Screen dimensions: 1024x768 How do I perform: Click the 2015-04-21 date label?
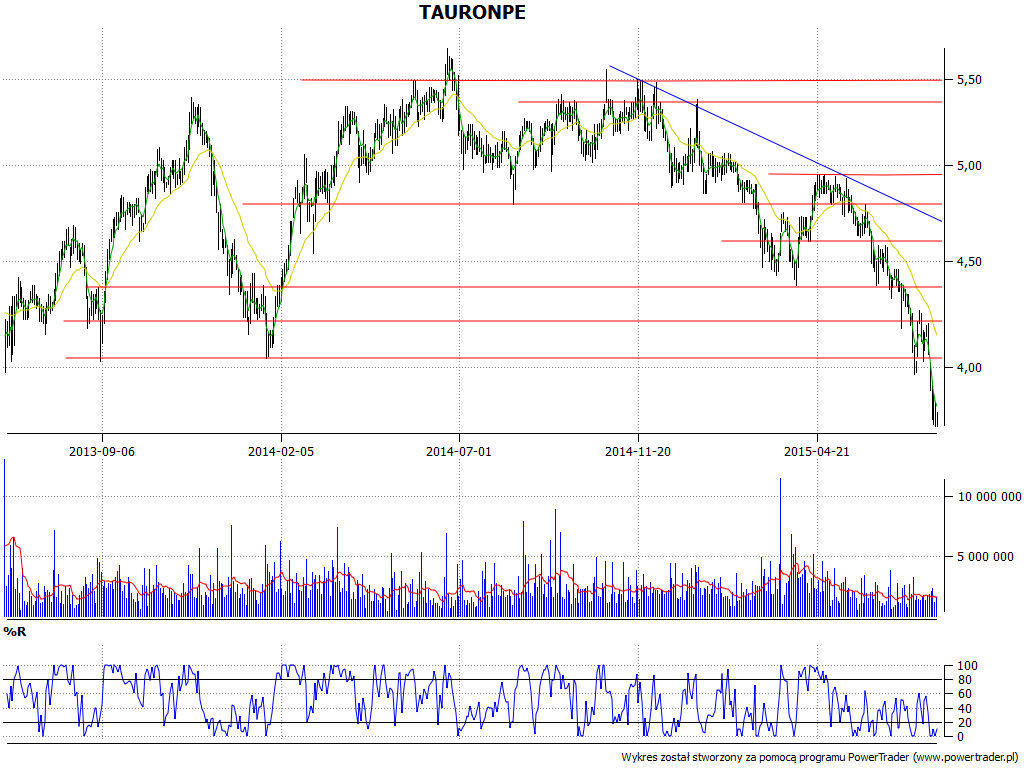(x=817, y=451)
